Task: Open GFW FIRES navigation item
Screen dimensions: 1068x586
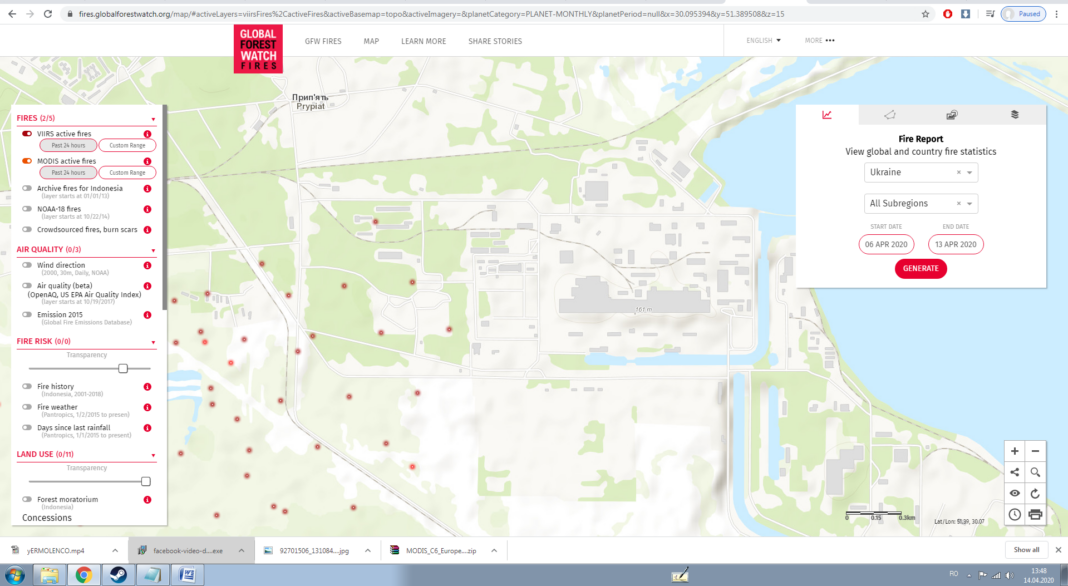Action: coord(323,41)
